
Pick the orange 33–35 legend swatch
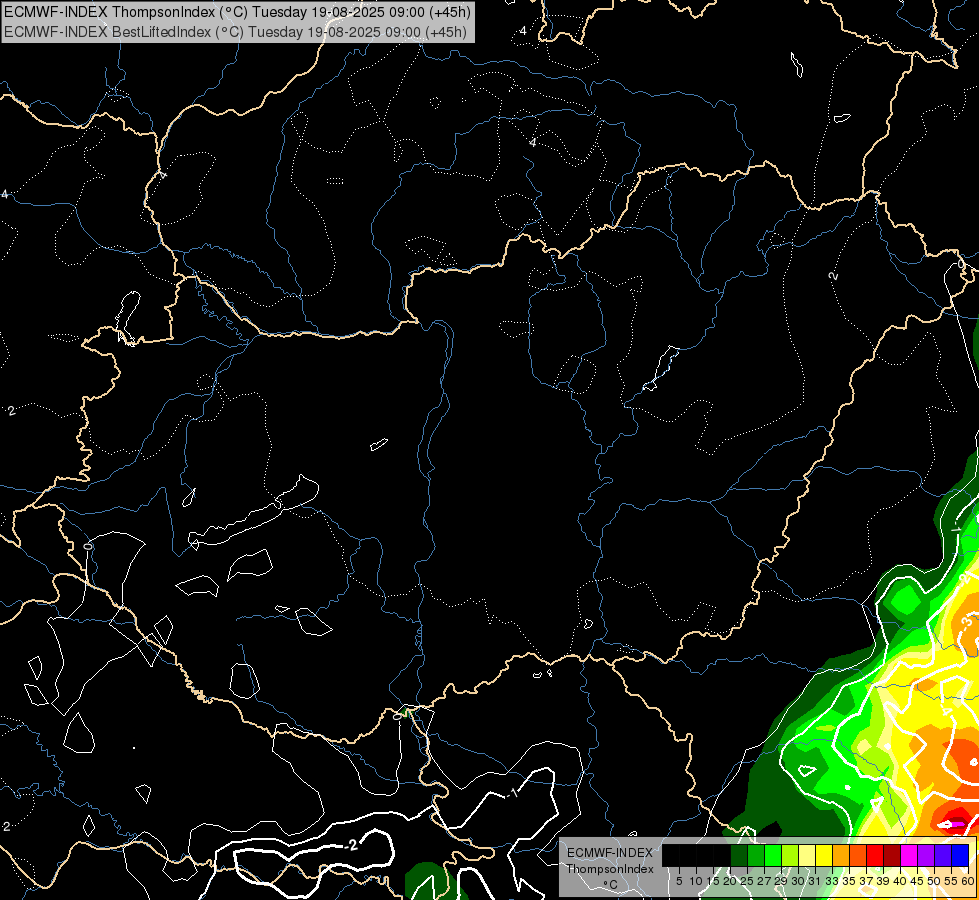(x=841, y=855)
